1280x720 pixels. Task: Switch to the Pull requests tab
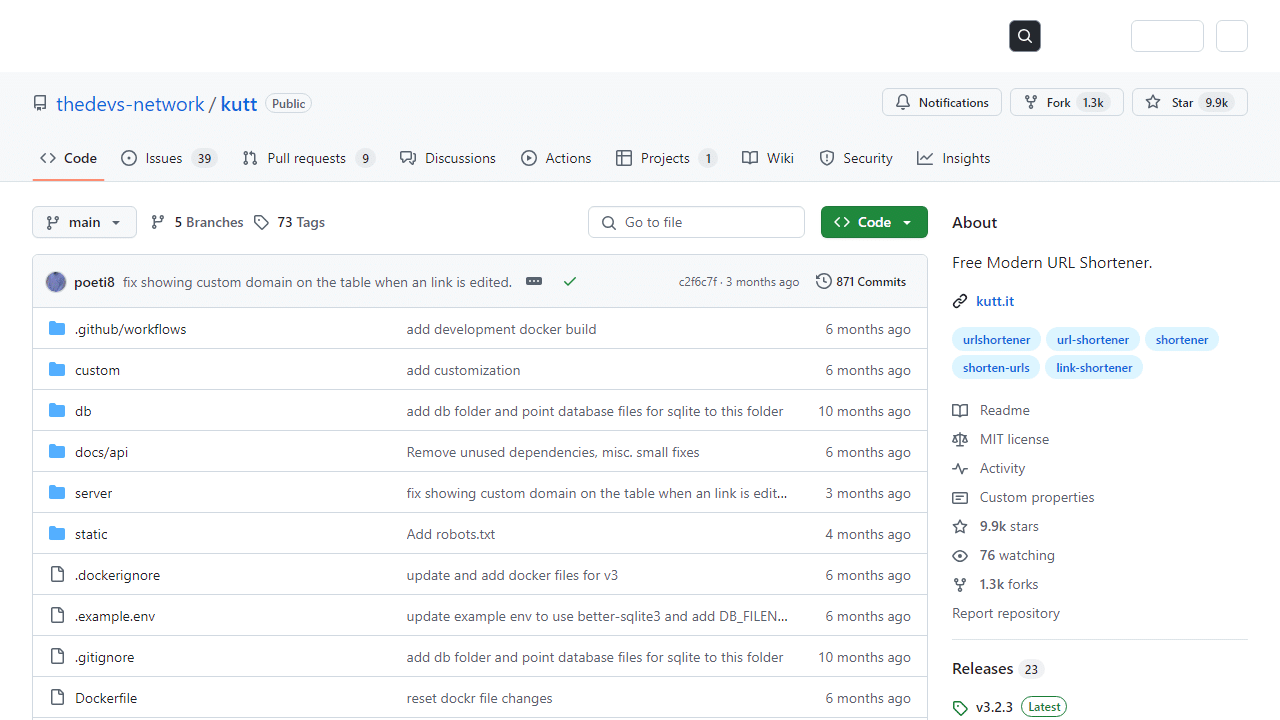(x=308, y=158)
